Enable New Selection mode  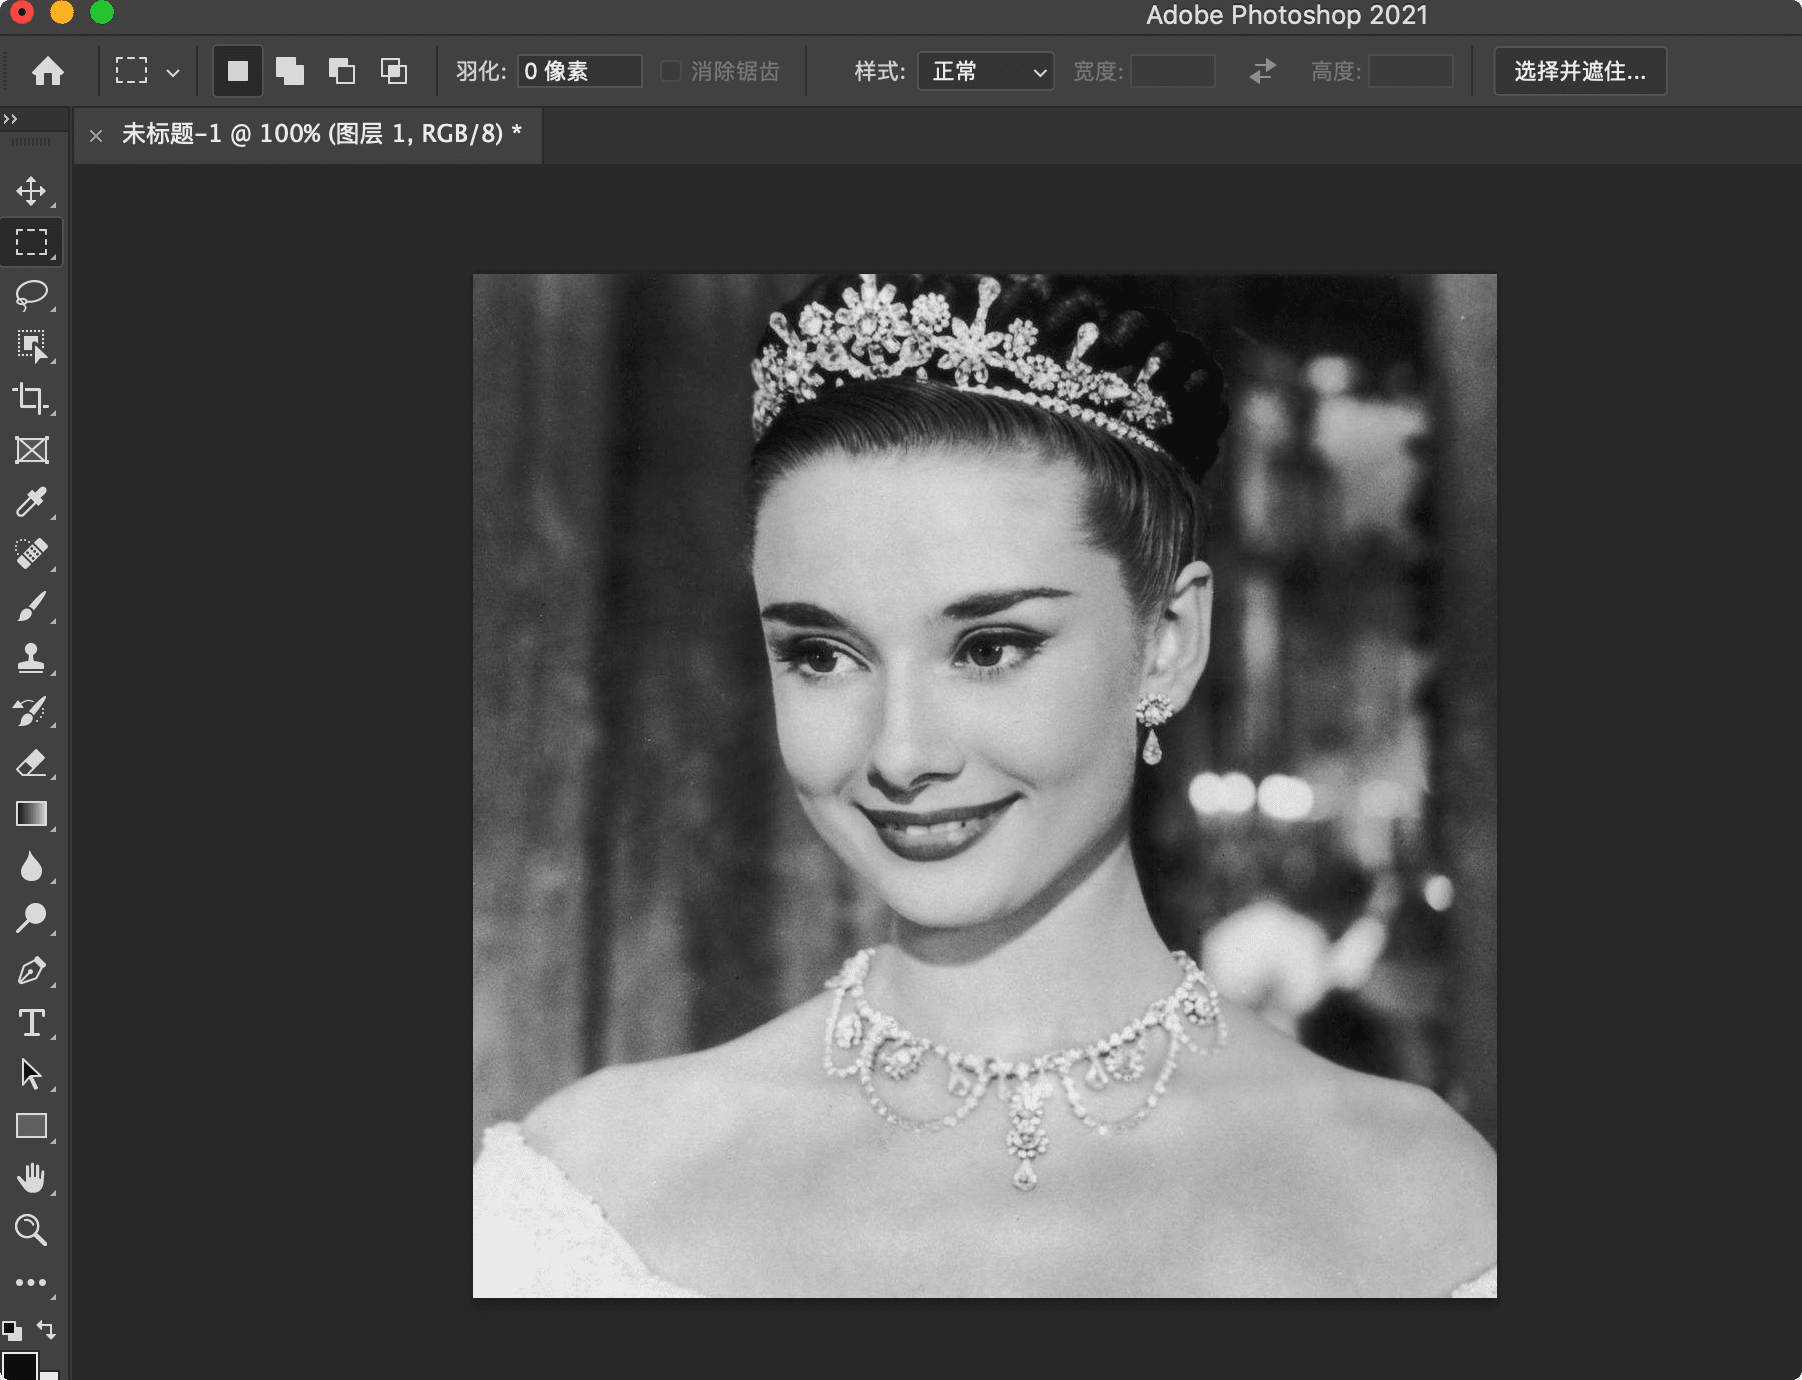pyautogui.click(x=238, y=71)
